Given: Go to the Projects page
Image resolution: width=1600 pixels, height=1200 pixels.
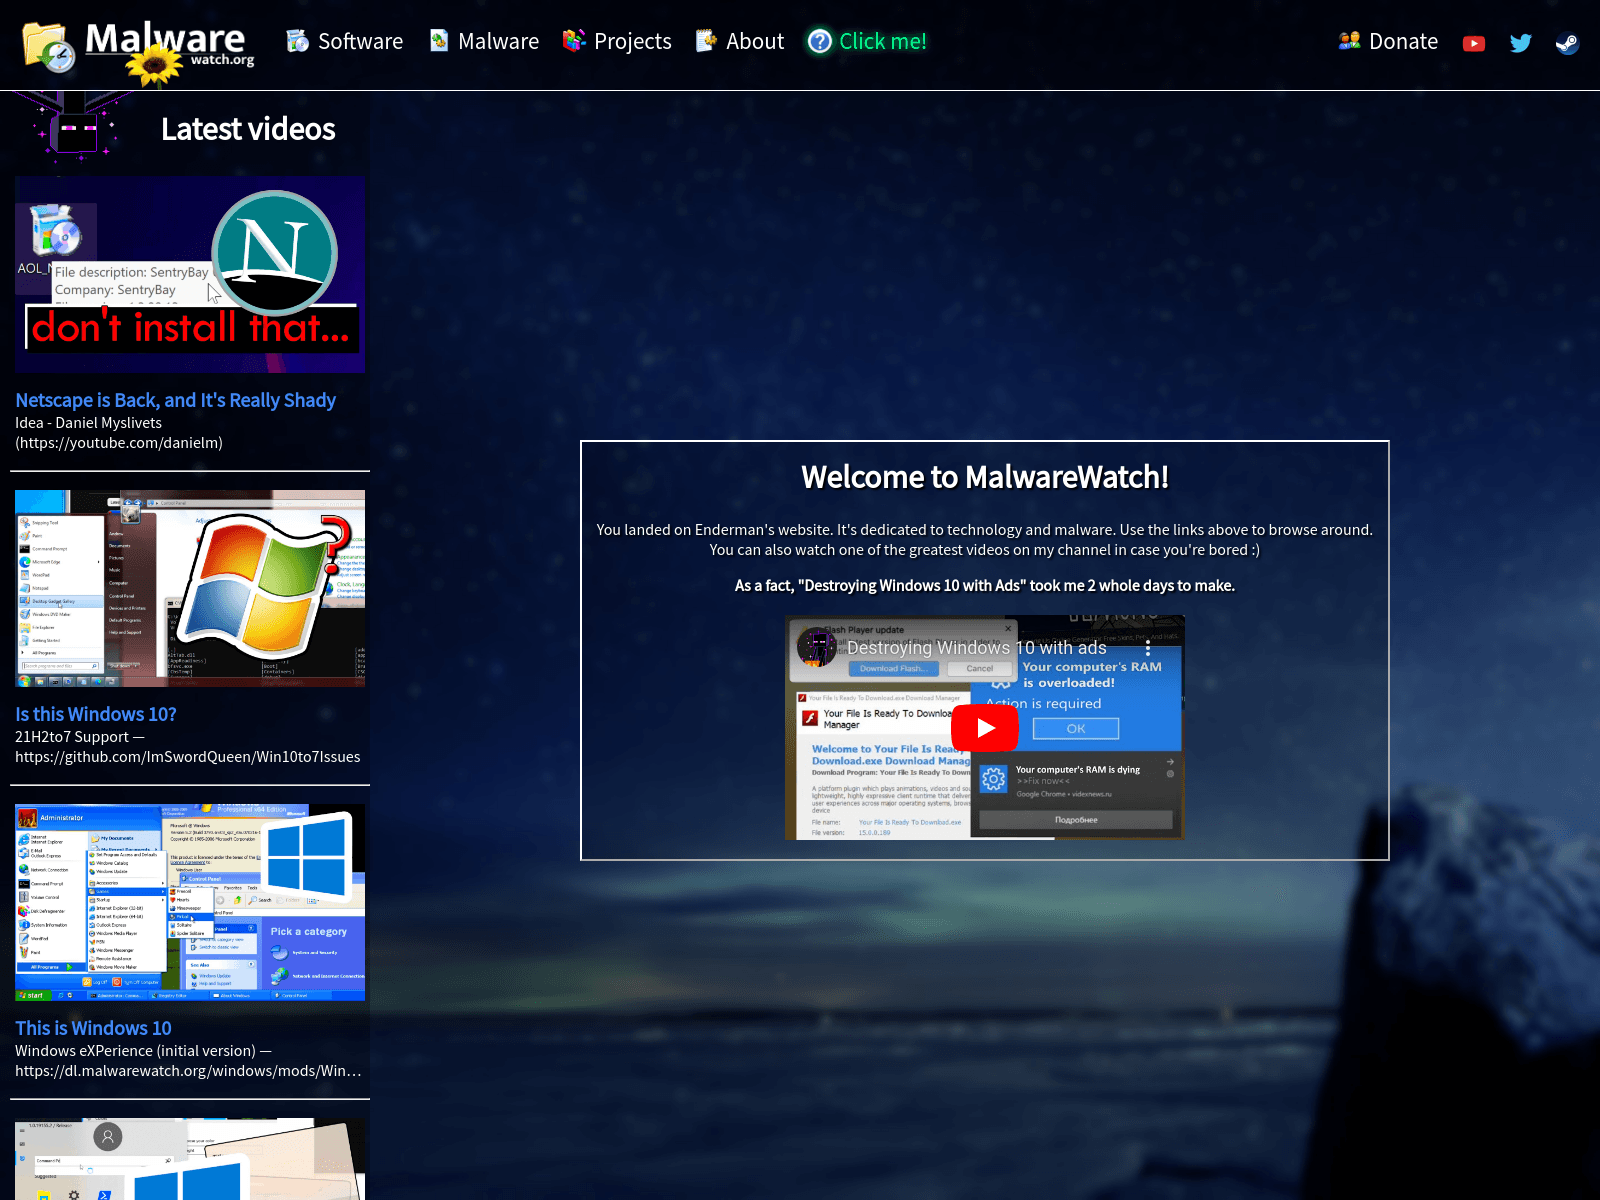Looking at the screenshot, I should pos(616,41).
